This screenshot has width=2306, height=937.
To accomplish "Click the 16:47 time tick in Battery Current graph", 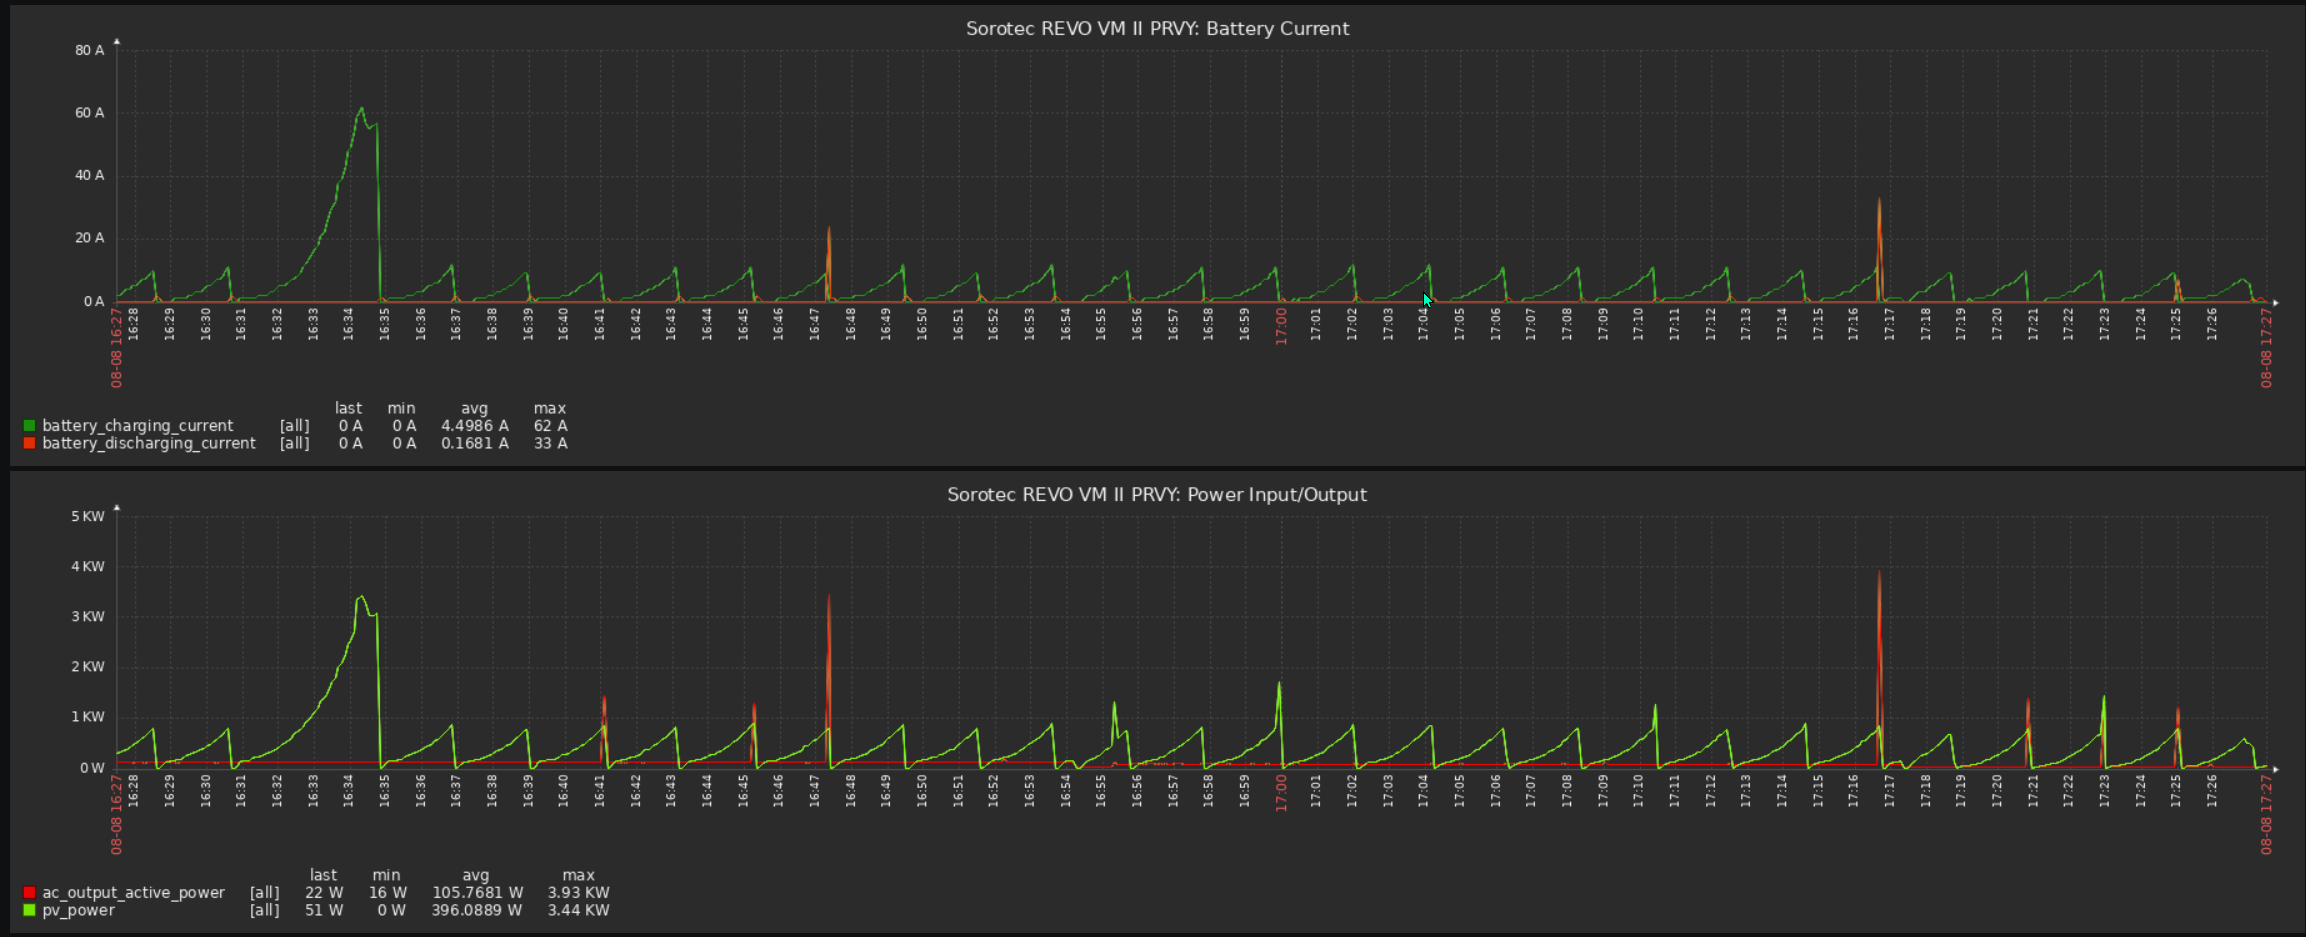I will pos(815,324).
